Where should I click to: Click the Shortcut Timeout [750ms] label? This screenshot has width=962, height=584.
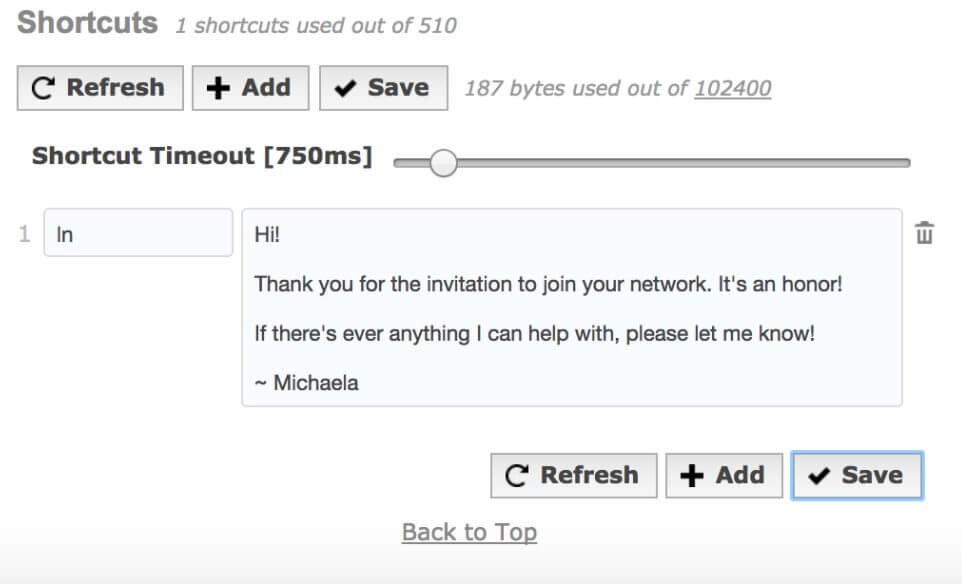pos(202,156)
